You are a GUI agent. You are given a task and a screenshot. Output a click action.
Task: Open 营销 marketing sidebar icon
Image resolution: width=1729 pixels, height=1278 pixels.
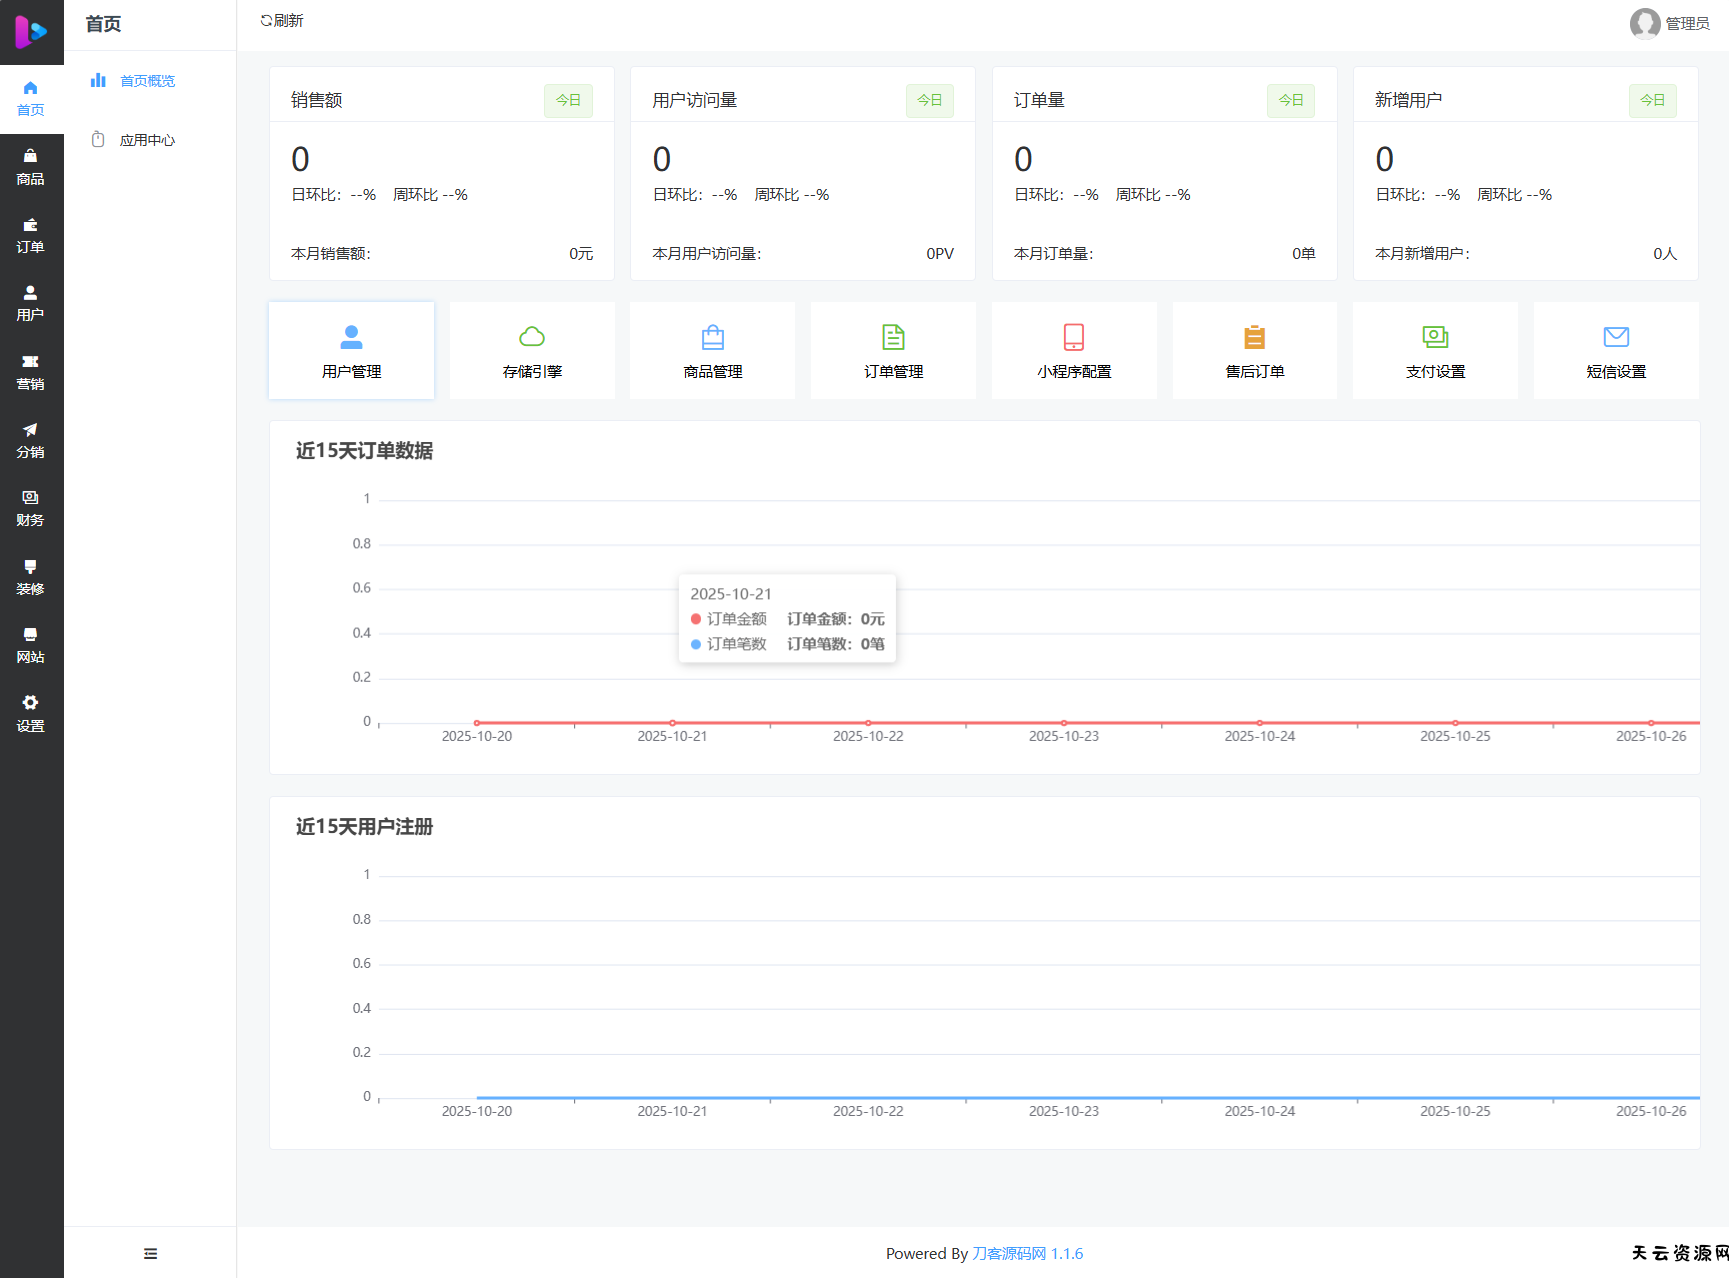30,372
